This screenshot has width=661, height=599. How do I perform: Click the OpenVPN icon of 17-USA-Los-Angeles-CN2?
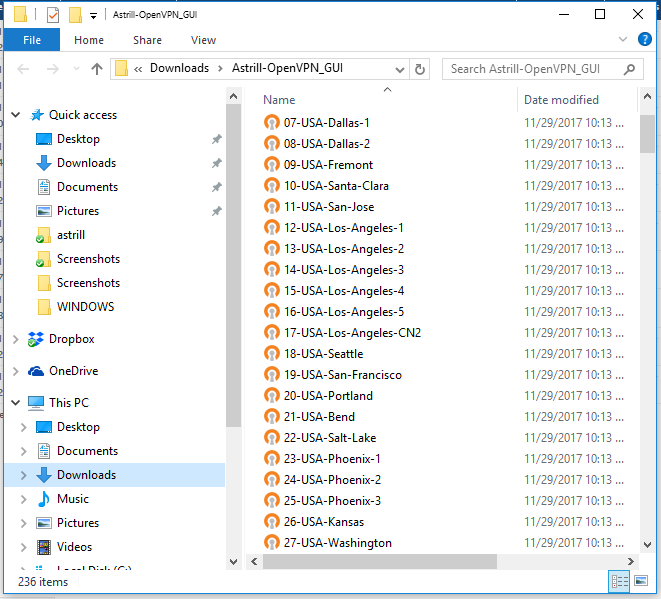pyautogui.click(x=272, y=333)
